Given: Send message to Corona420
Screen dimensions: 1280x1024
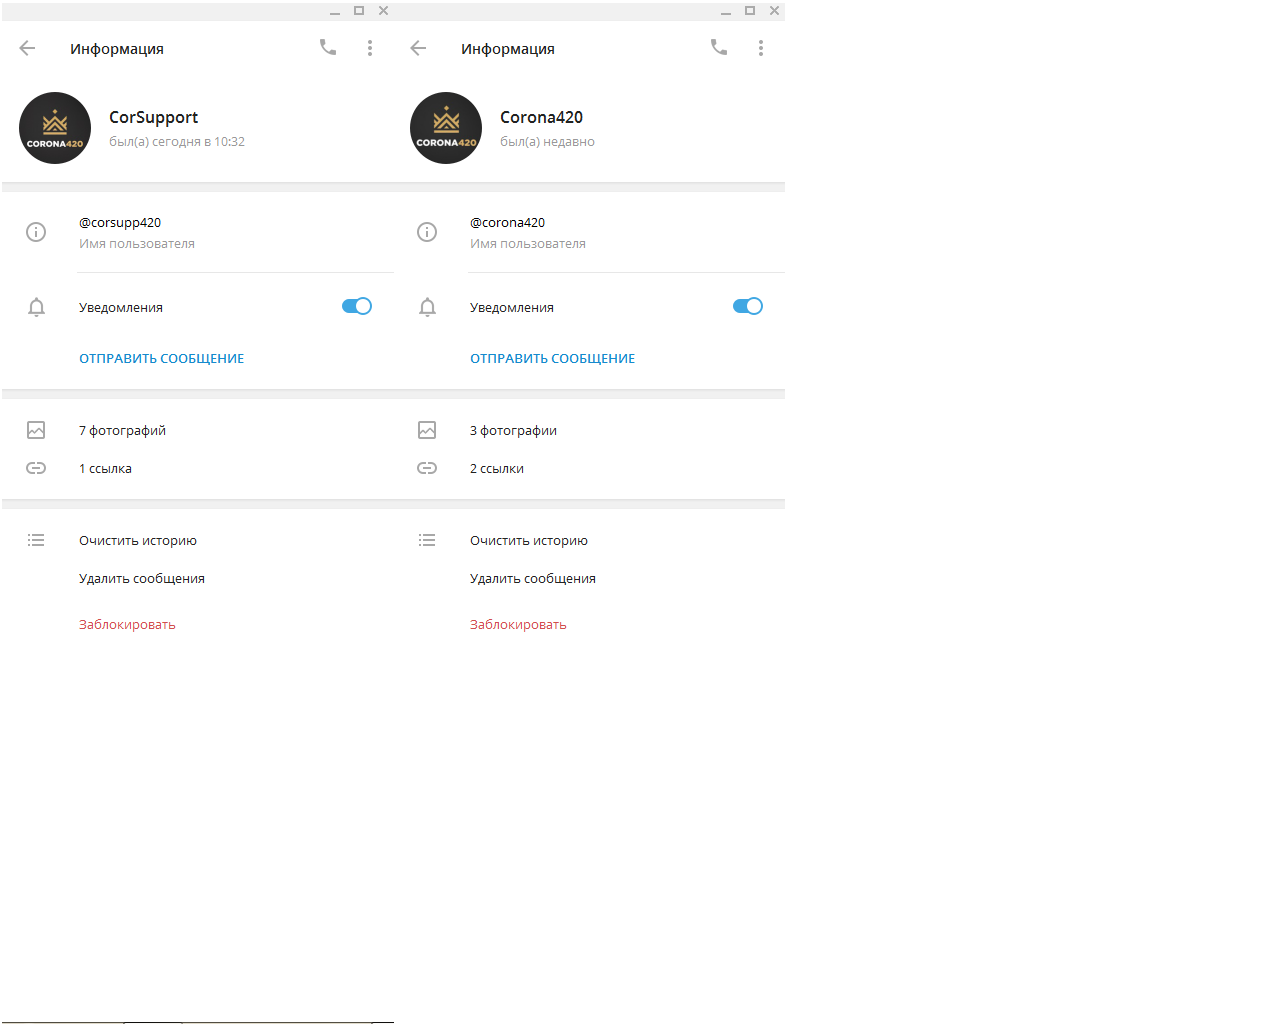Looking at the screenshot, I should 553,358.
